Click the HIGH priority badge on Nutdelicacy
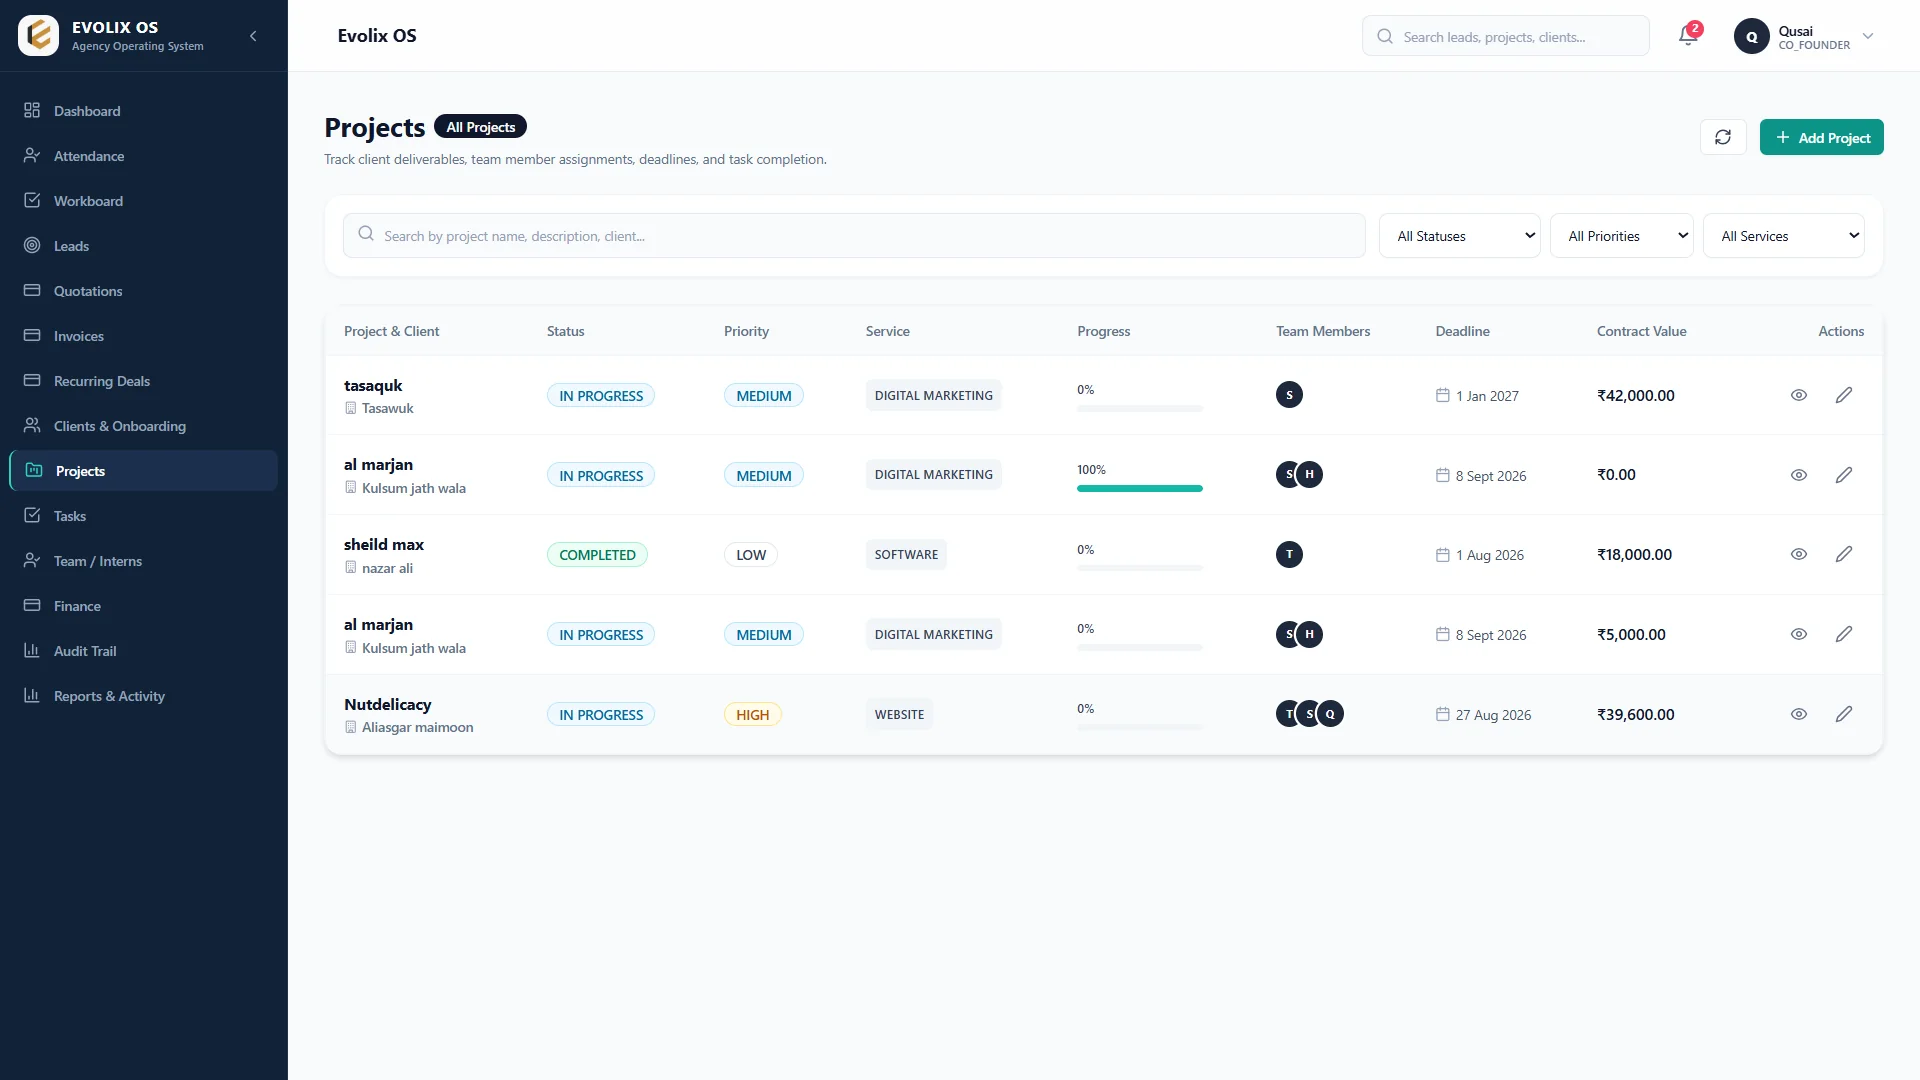 pyautogui.click(x=752, y=714)
